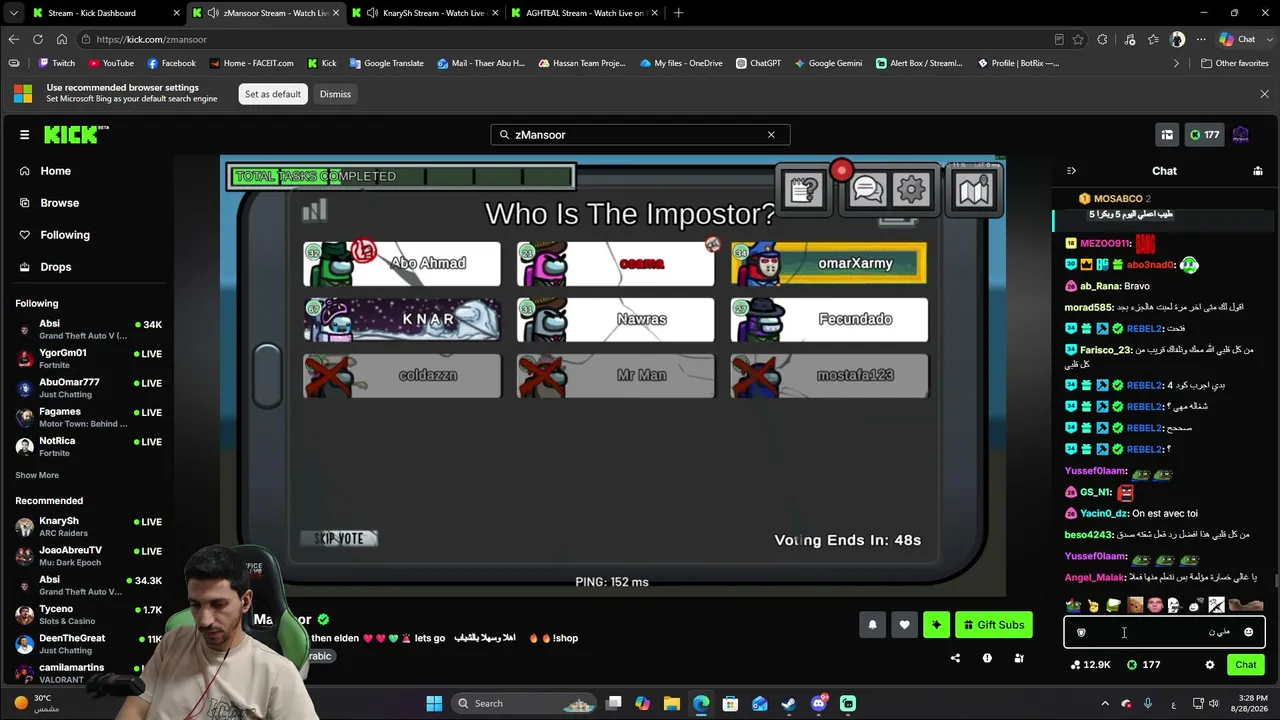Open chat settings gear

point(1210,664)
